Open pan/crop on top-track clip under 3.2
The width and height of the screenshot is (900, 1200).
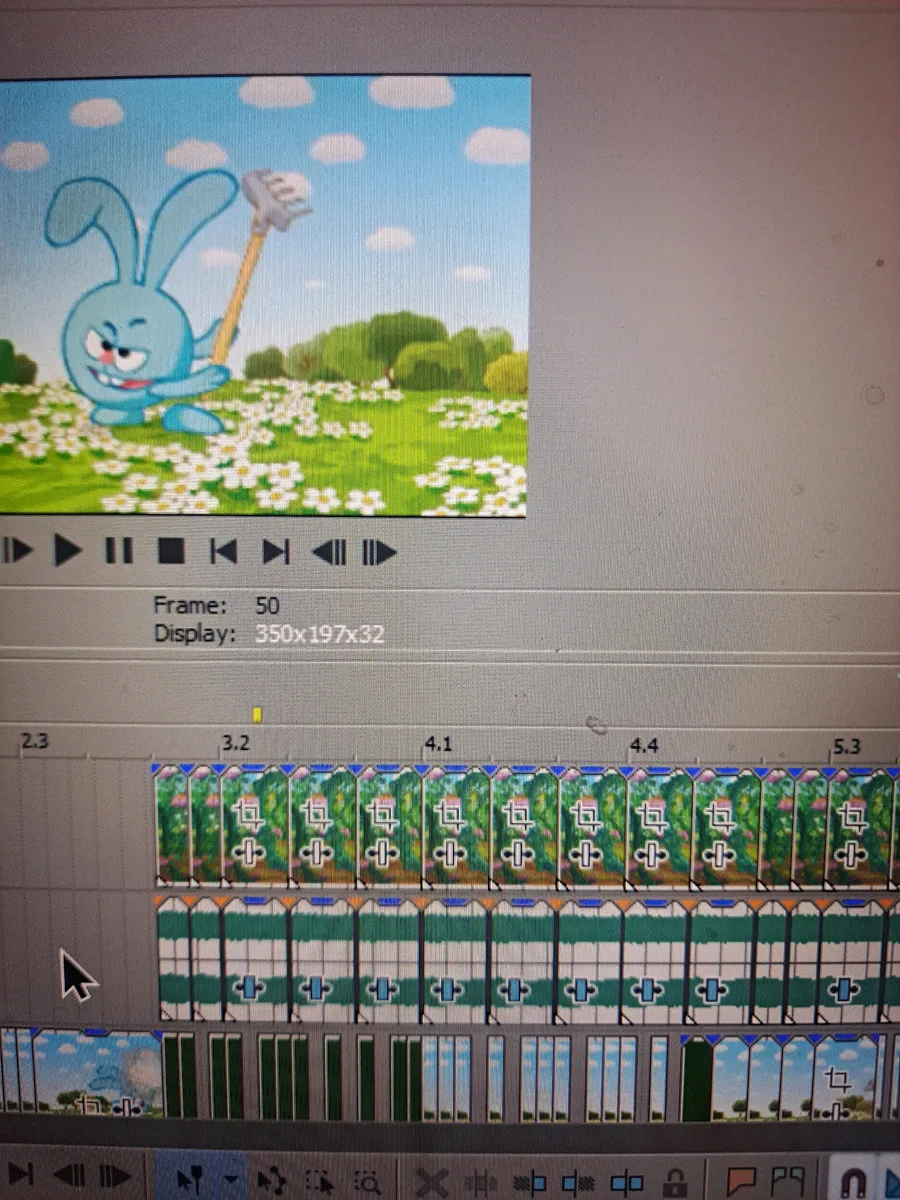(x=248, y=816)
